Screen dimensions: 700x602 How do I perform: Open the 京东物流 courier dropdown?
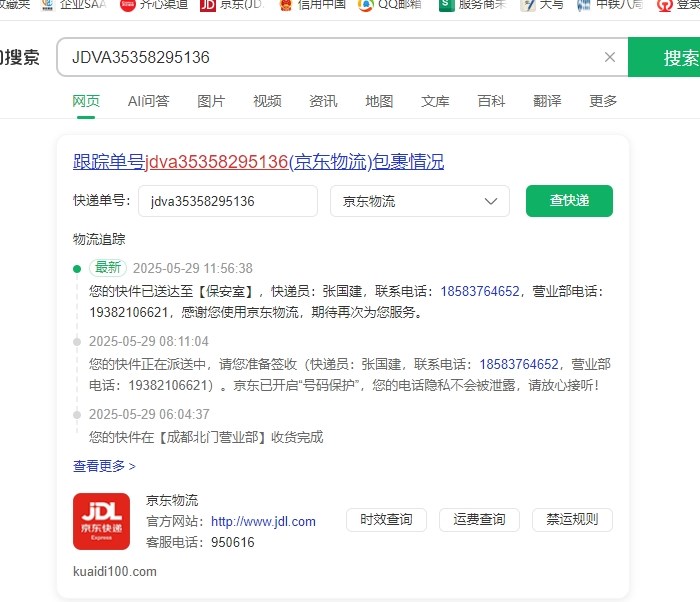pos(420,201)
